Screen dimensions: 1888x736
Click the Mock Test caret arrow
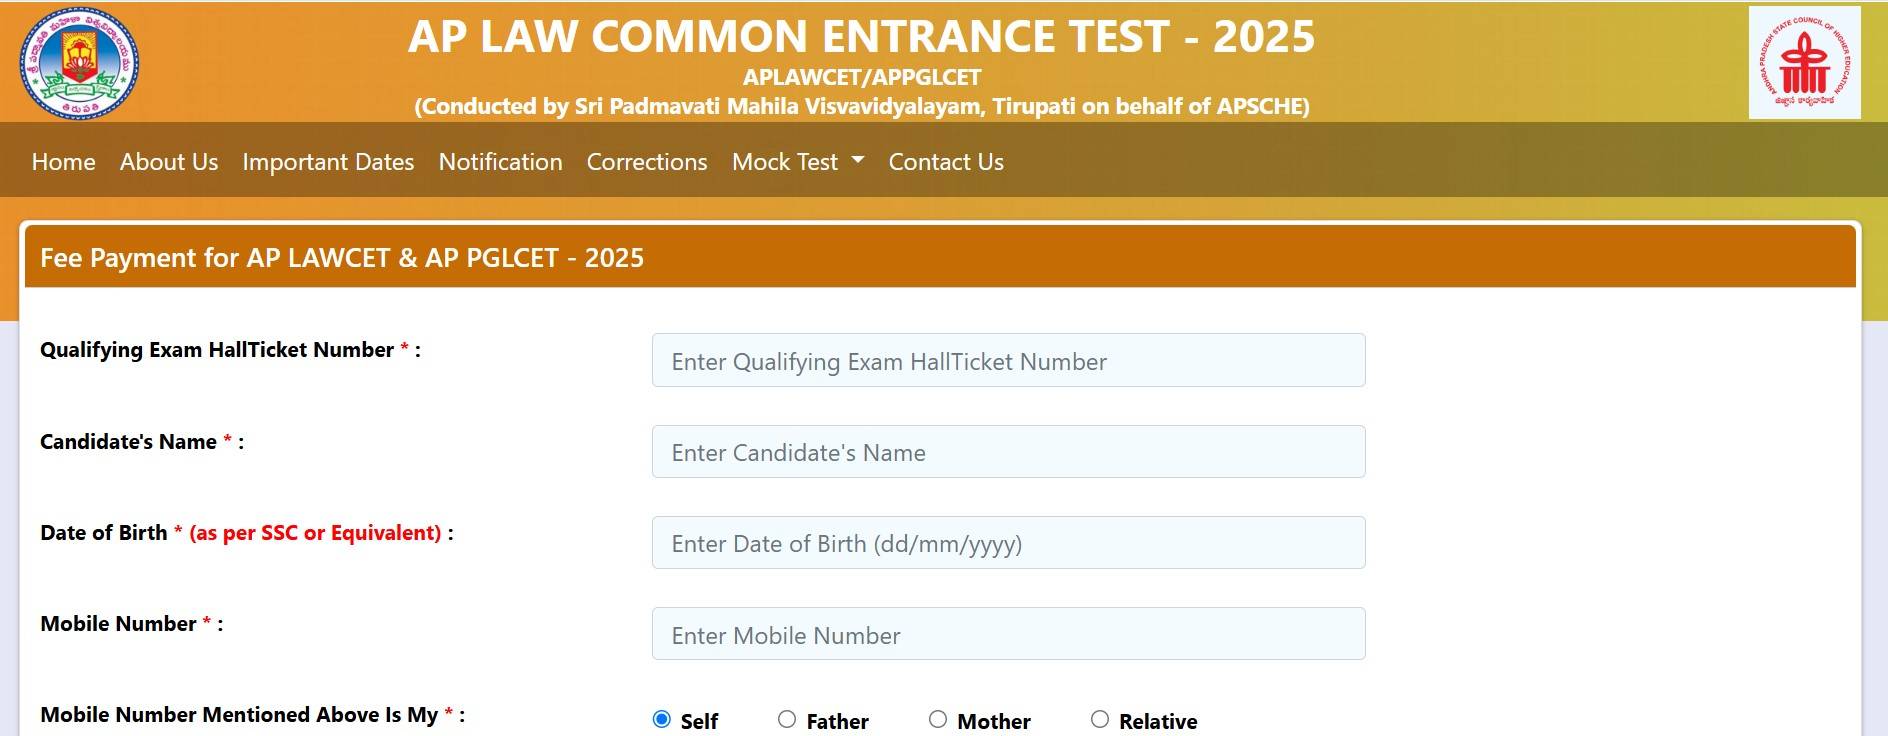tap(857, 160)
